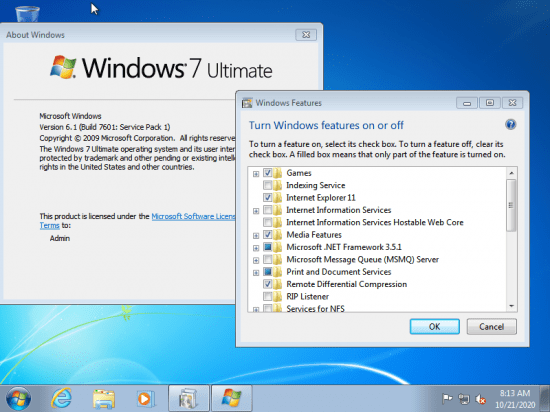Enable the RIP Listener checkbox
This screenshot has height=412, width=550.
268,296
